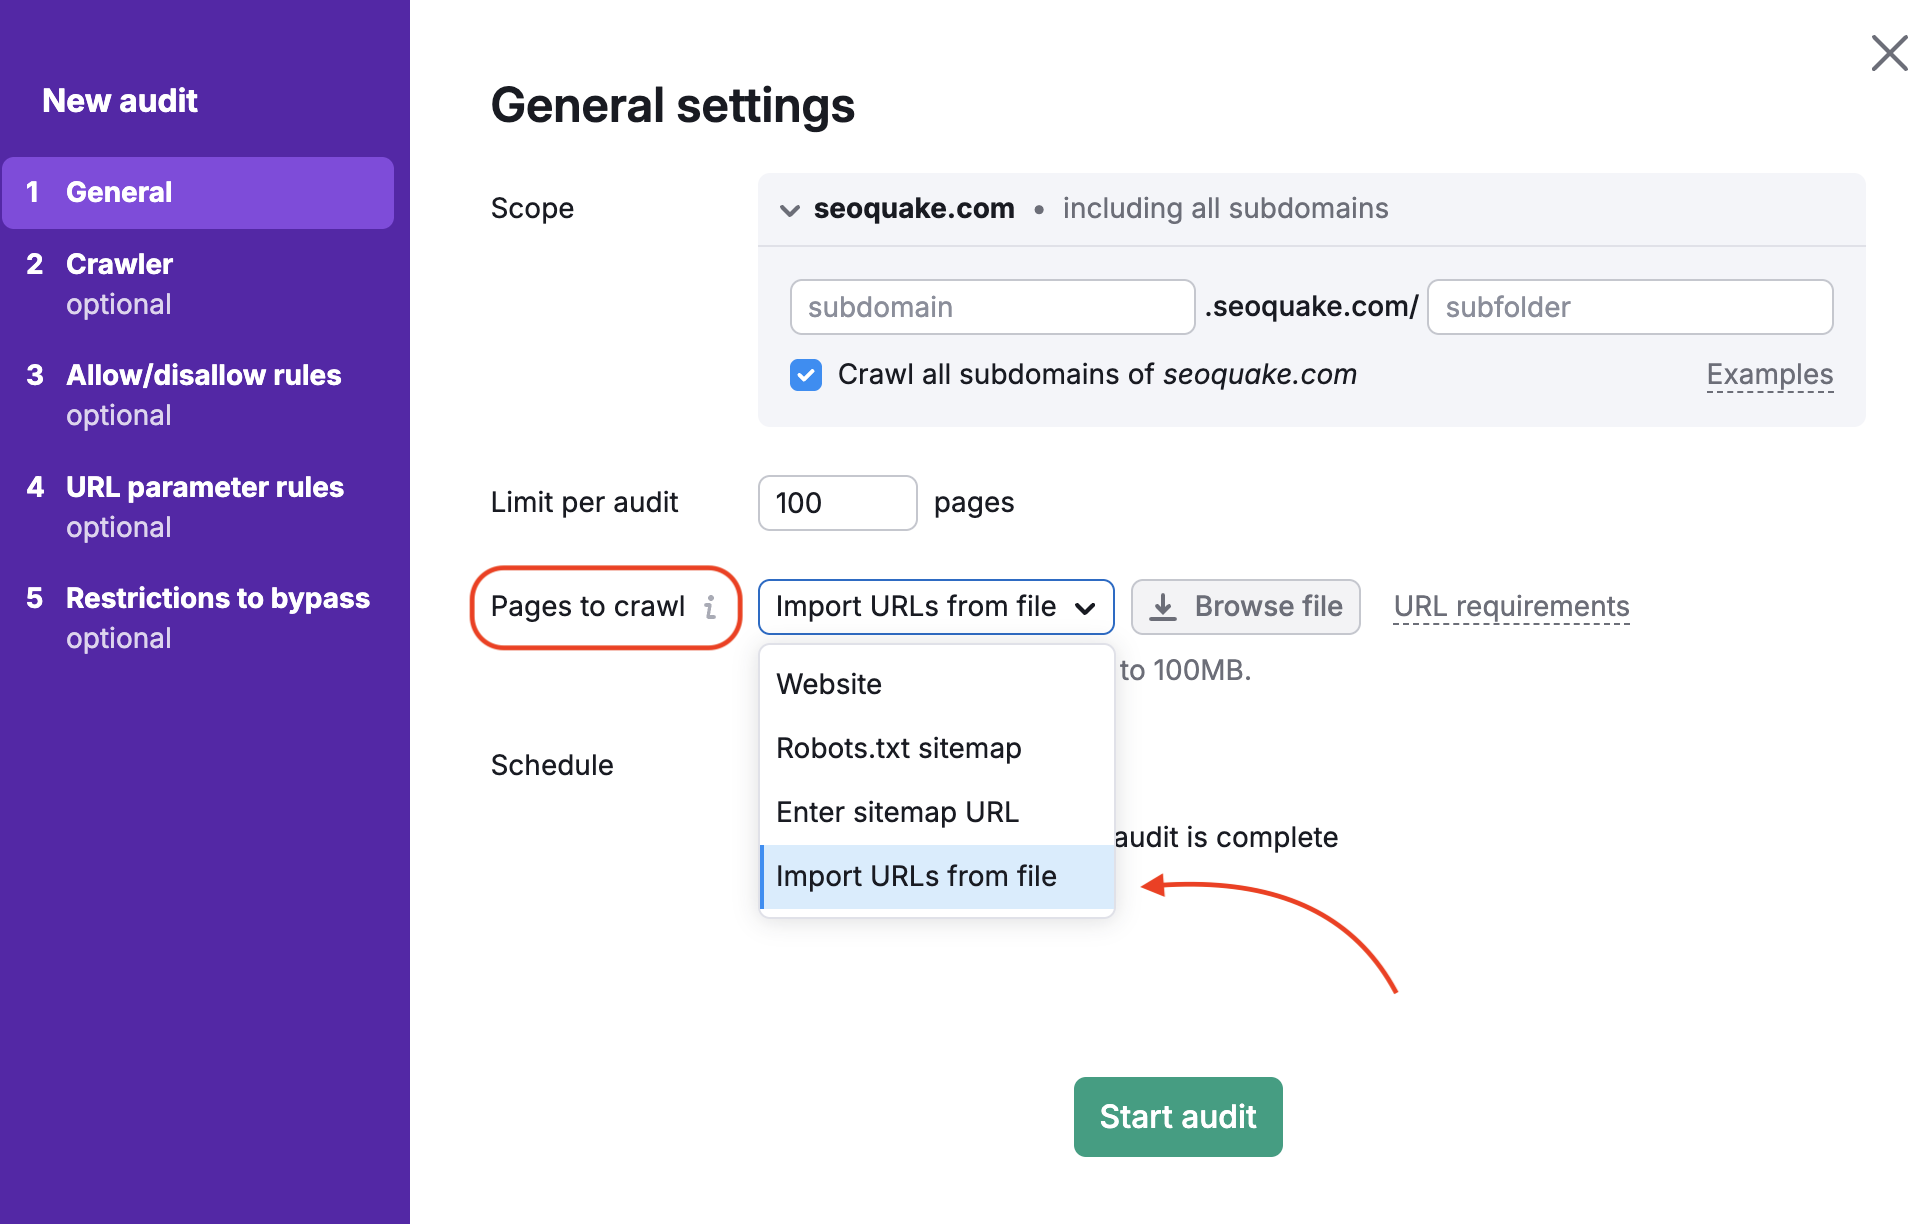Viewport: 1932px width, 1224px height.
Task: Go to URL parameter rules settings
Action: coord(204,487)
